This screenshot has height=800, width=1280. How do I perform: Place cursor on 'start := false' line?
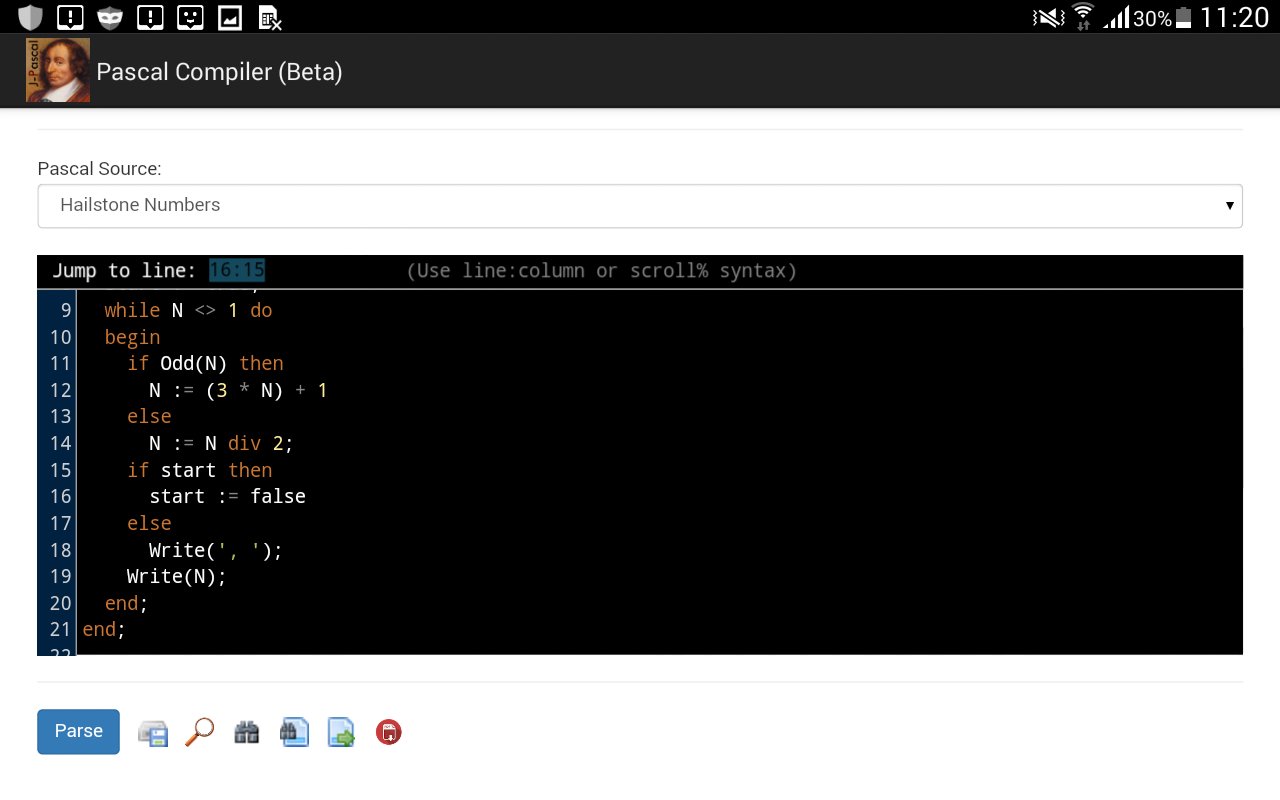(x=227, y=496)
